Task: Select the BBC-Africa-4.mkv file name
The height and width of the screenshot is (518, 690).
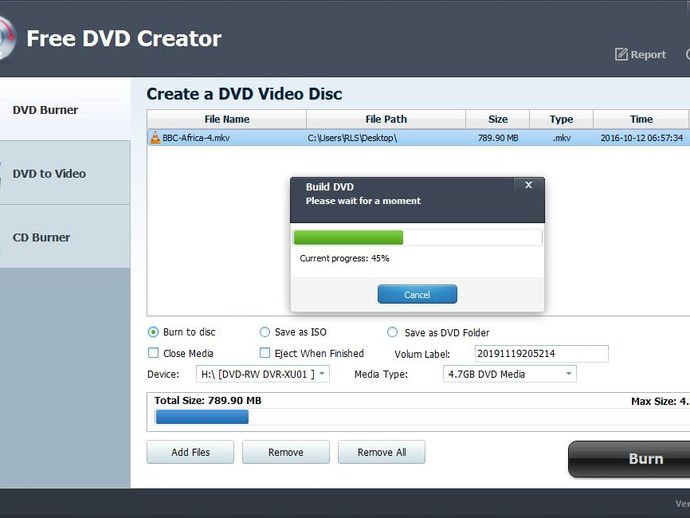Action: click(x=196, y=138)
